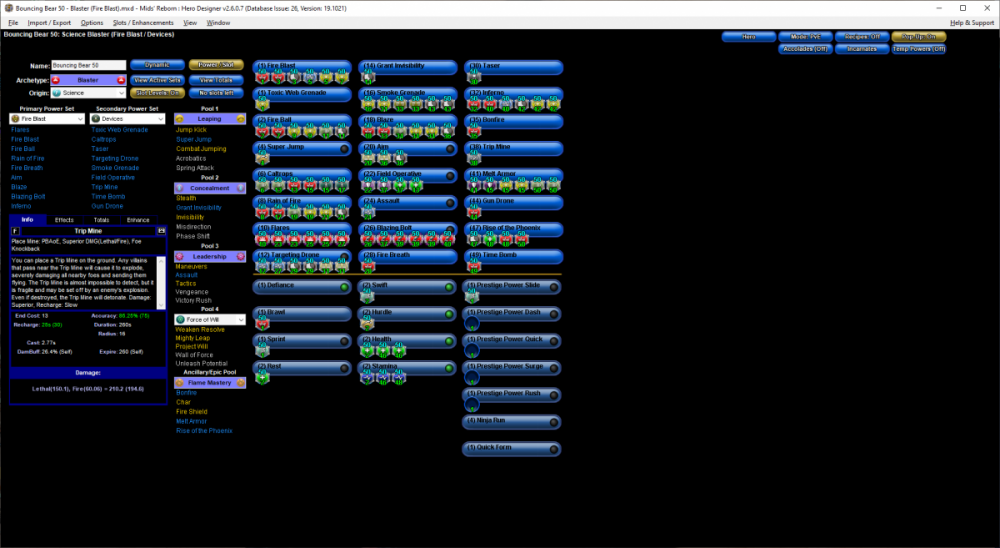
Task: Toggle the Aim power activation circle
Action: coord(451,148)
